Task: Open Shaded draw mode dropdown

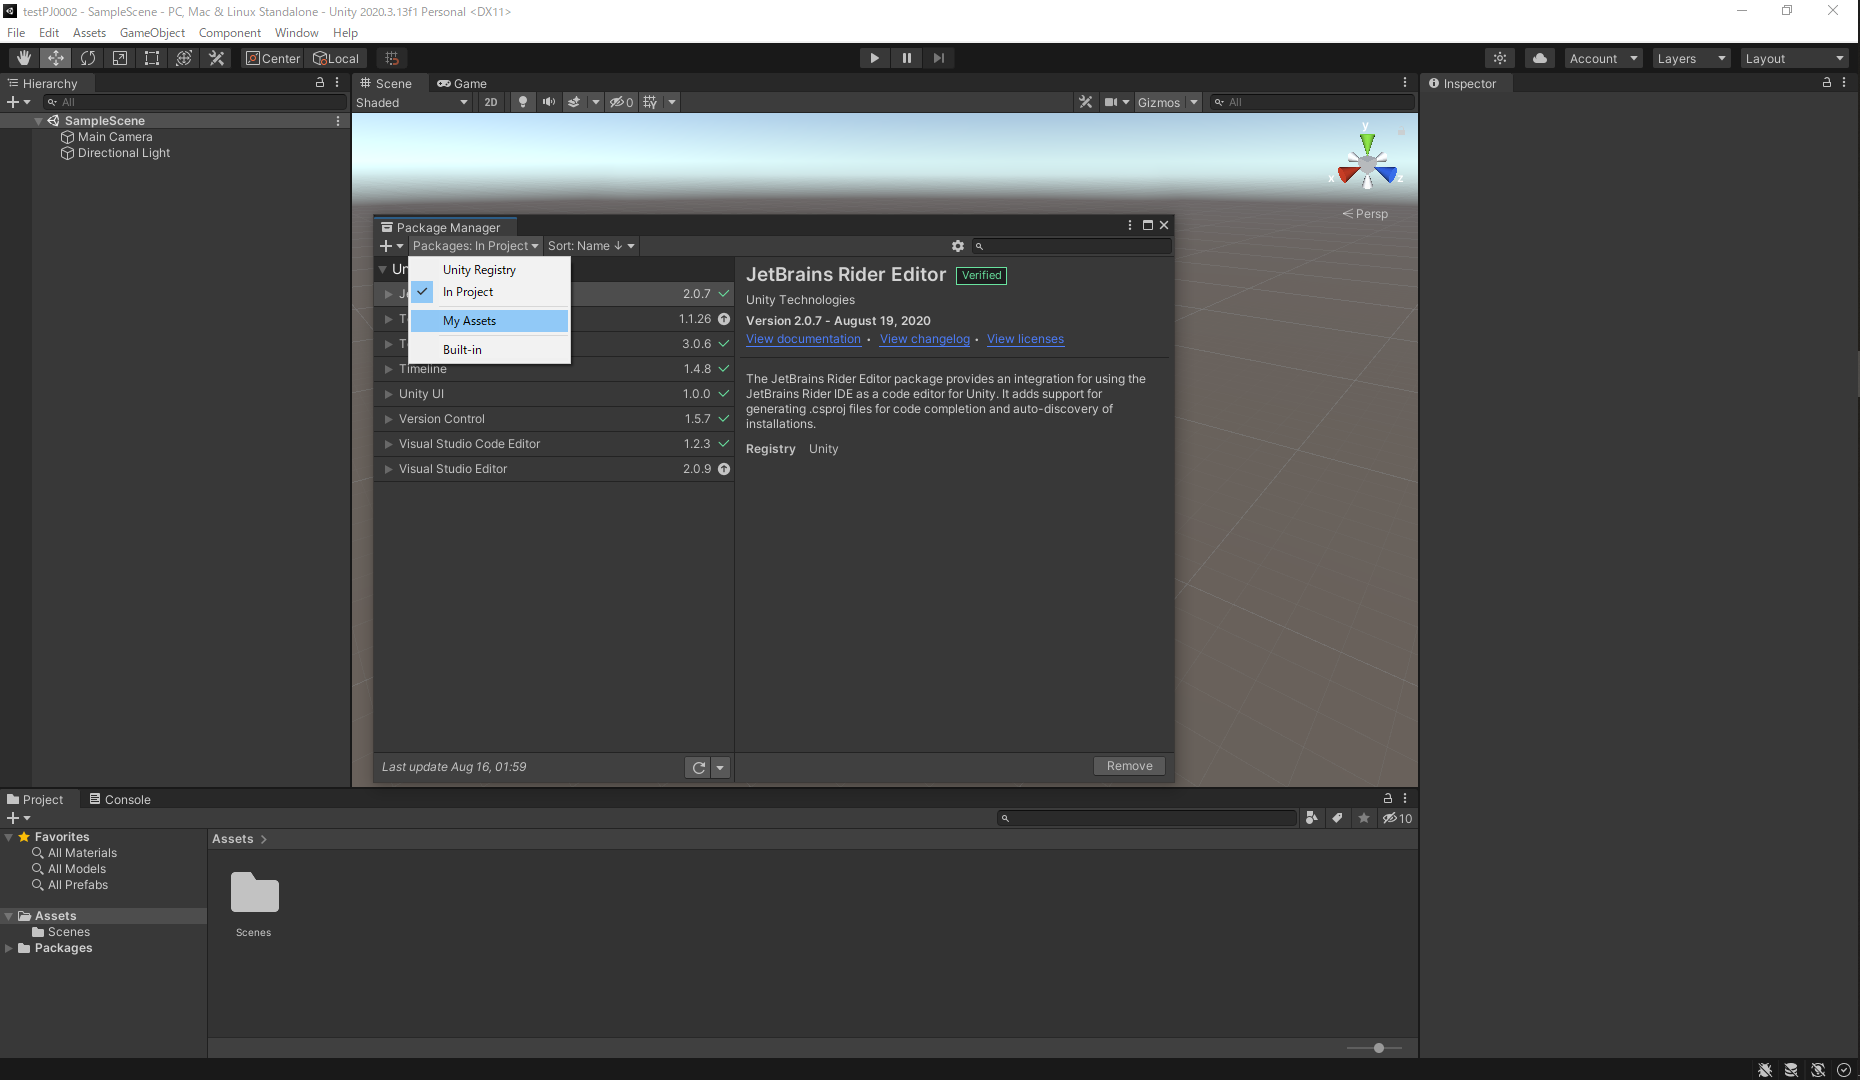Action: pyautogui.click(x=412, y=102)
